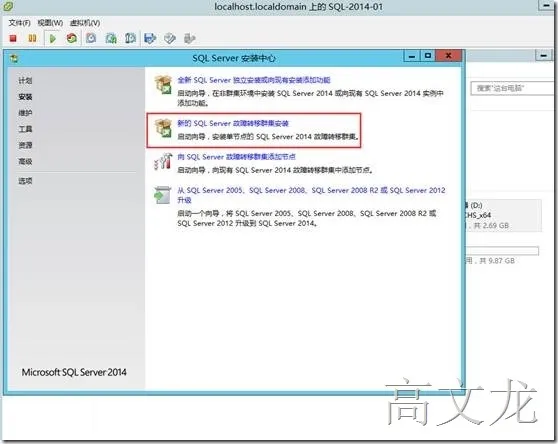Click the add node tools icon
This screenshot has height=444, width=558.
163,162
